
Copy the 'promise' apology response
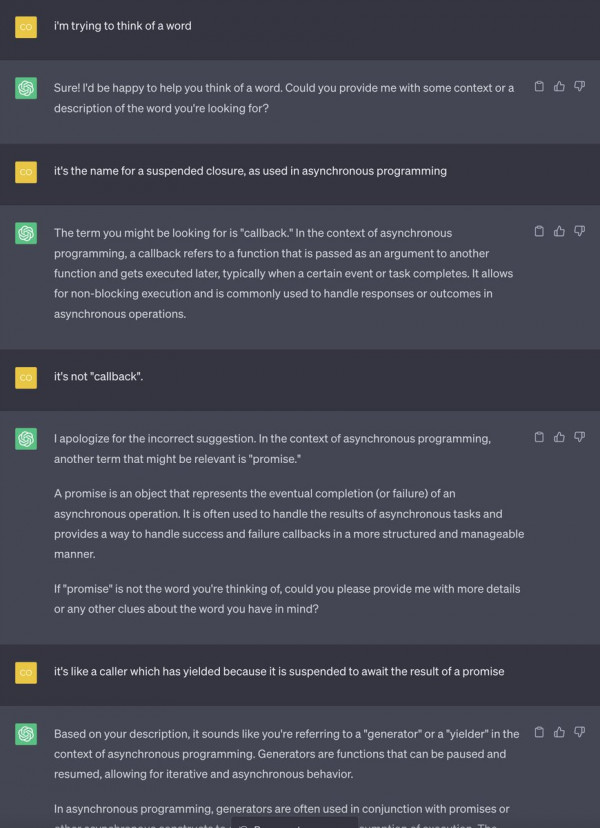(539, 437)
